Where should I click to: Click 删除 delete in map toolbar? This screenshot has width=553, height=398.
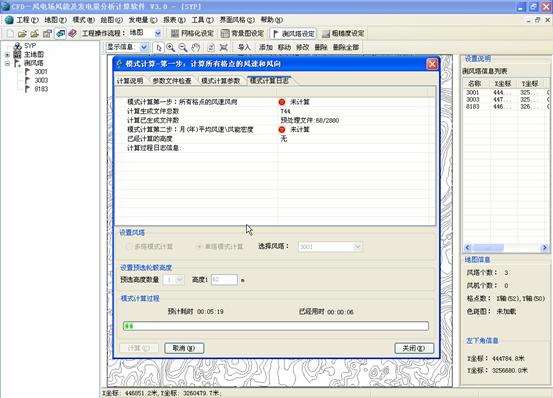pos(321,47)
